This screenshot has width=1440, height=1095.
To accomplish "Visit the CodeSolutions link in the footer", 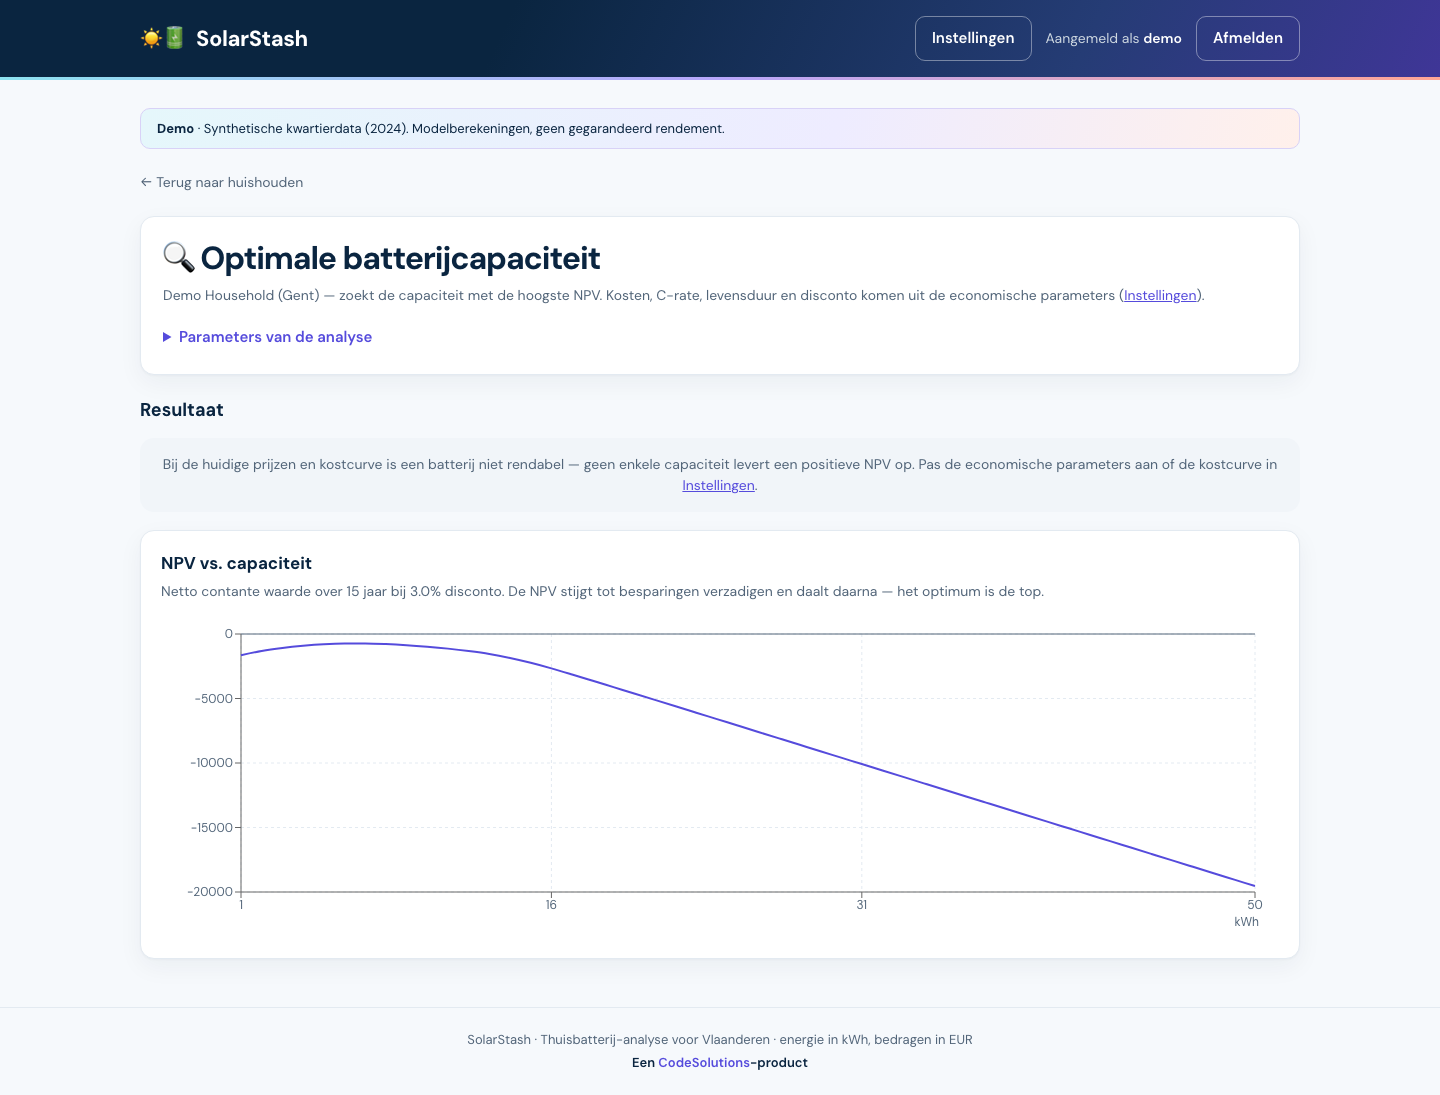I will 704,1063.
